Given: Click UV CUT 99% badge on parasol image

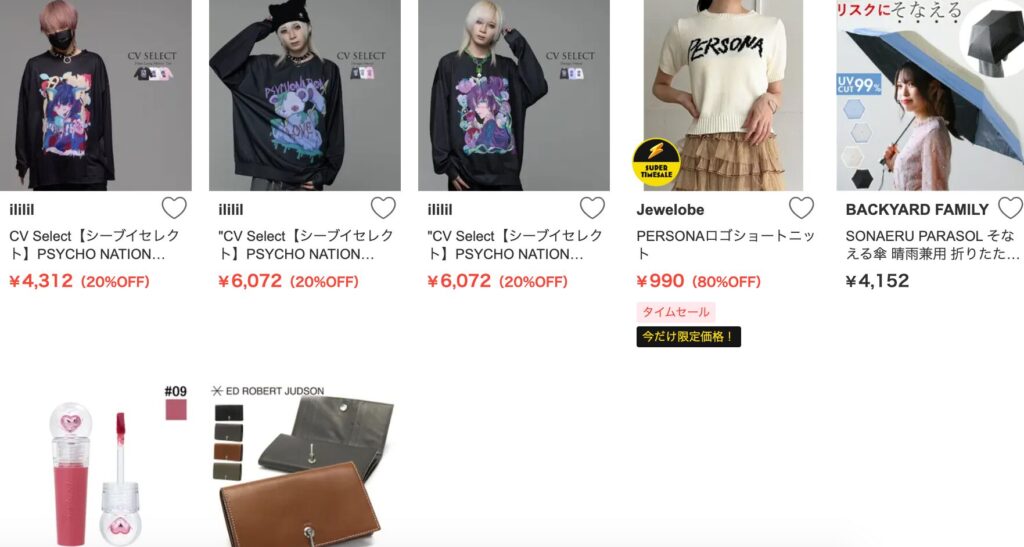Looking at the screenshot, I should [859, 84].
